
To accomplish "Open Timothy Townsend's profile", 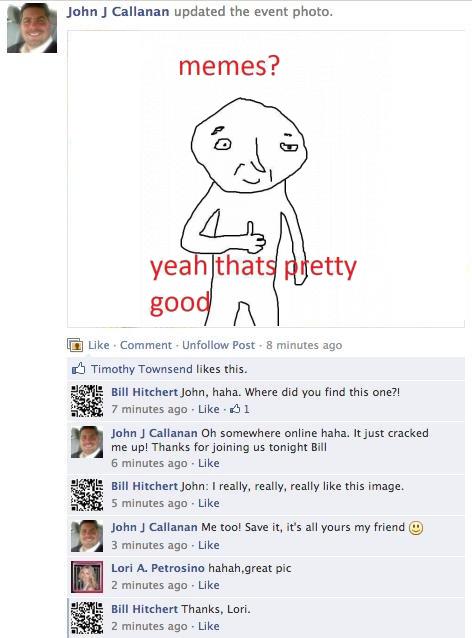I will pos(142,369).
